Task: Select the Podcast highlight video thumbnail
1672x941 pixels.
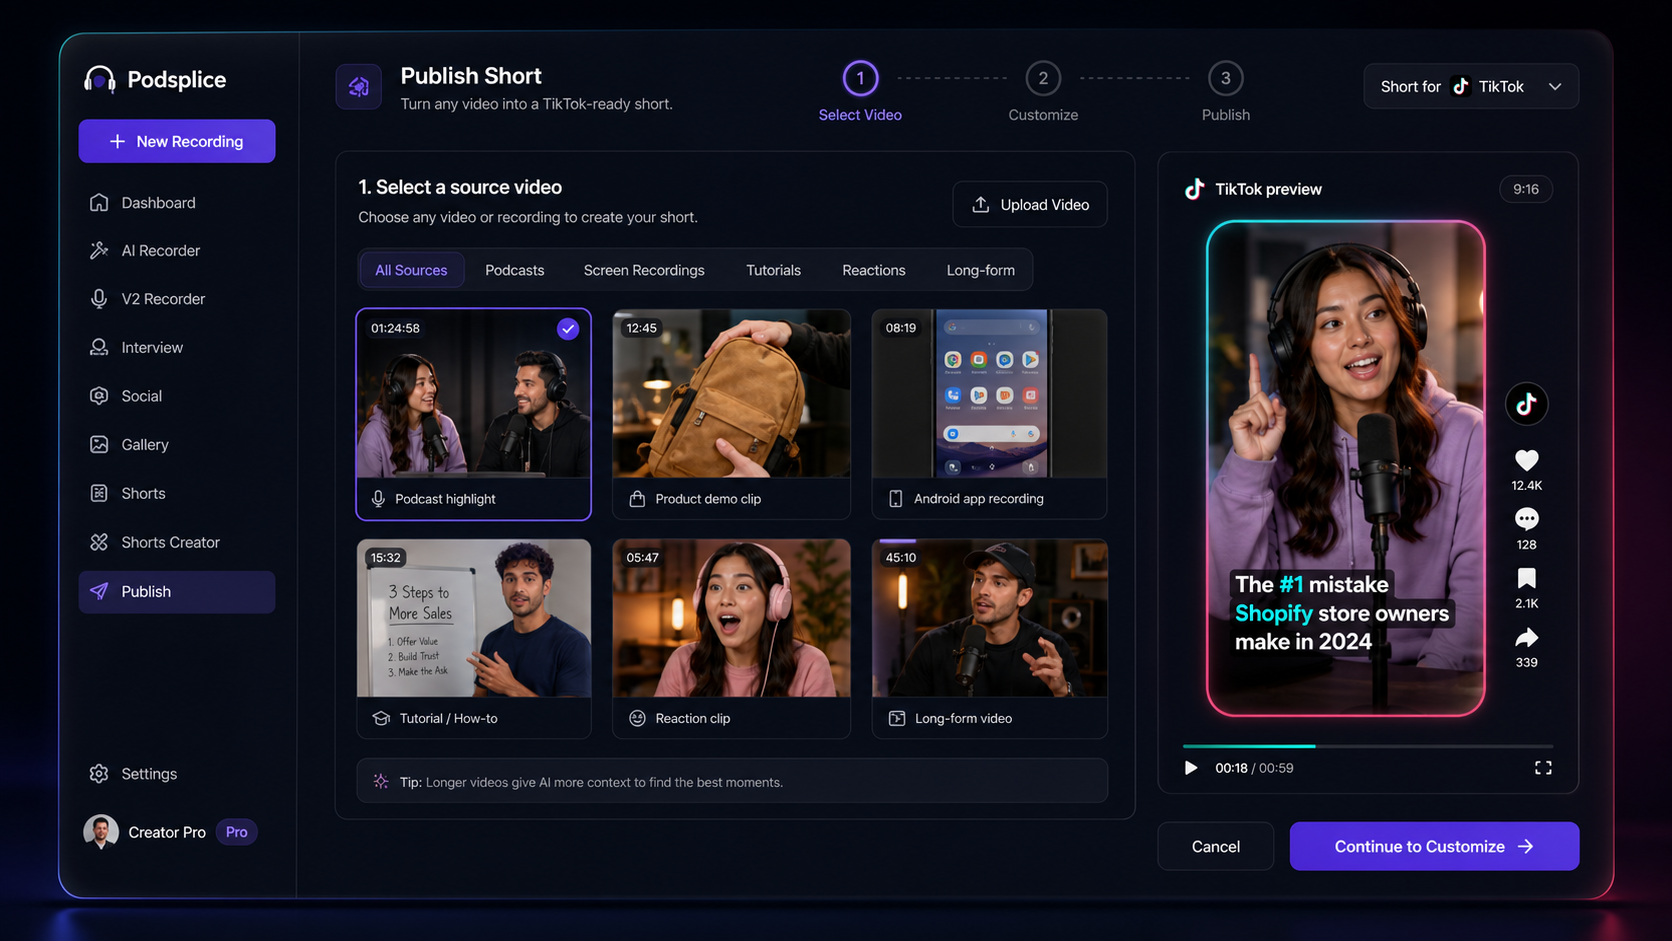Action: (474, 394)
